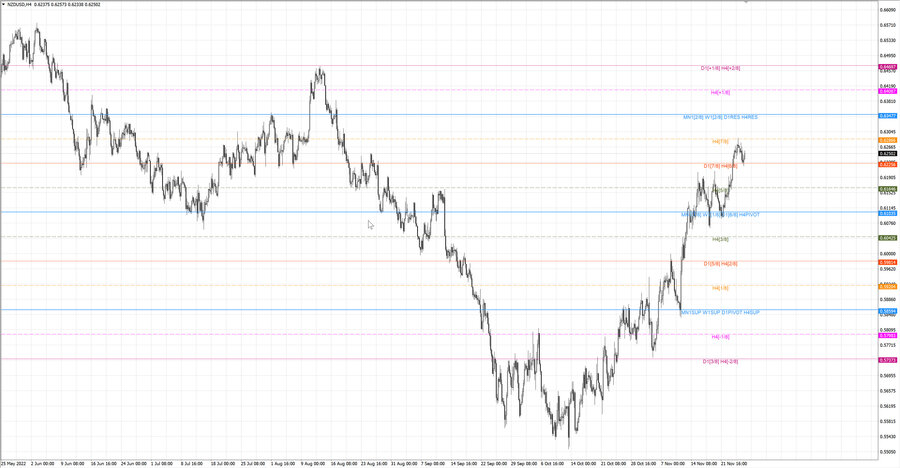
Task: Click the orange price tag of H4[1/8] line
Action: [x=888, y=287]
